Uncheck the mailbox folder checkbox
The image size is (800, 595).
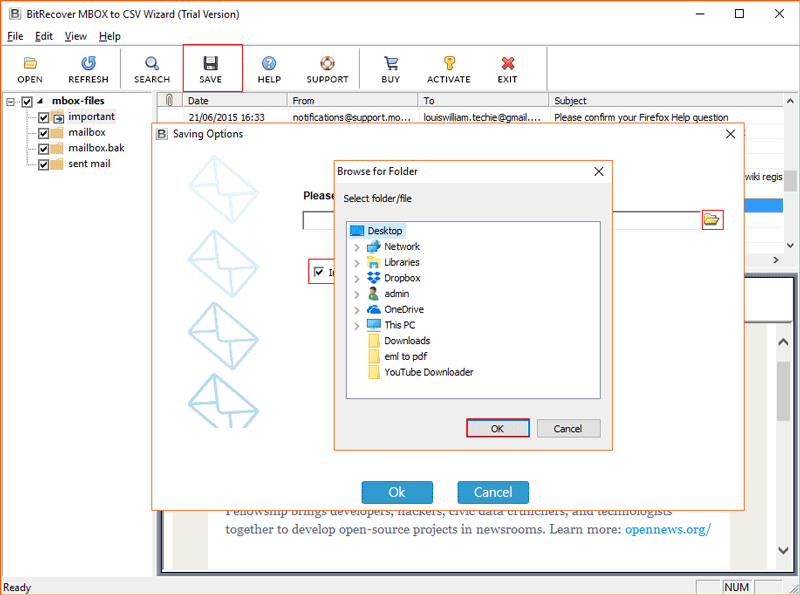click(43, 133)
